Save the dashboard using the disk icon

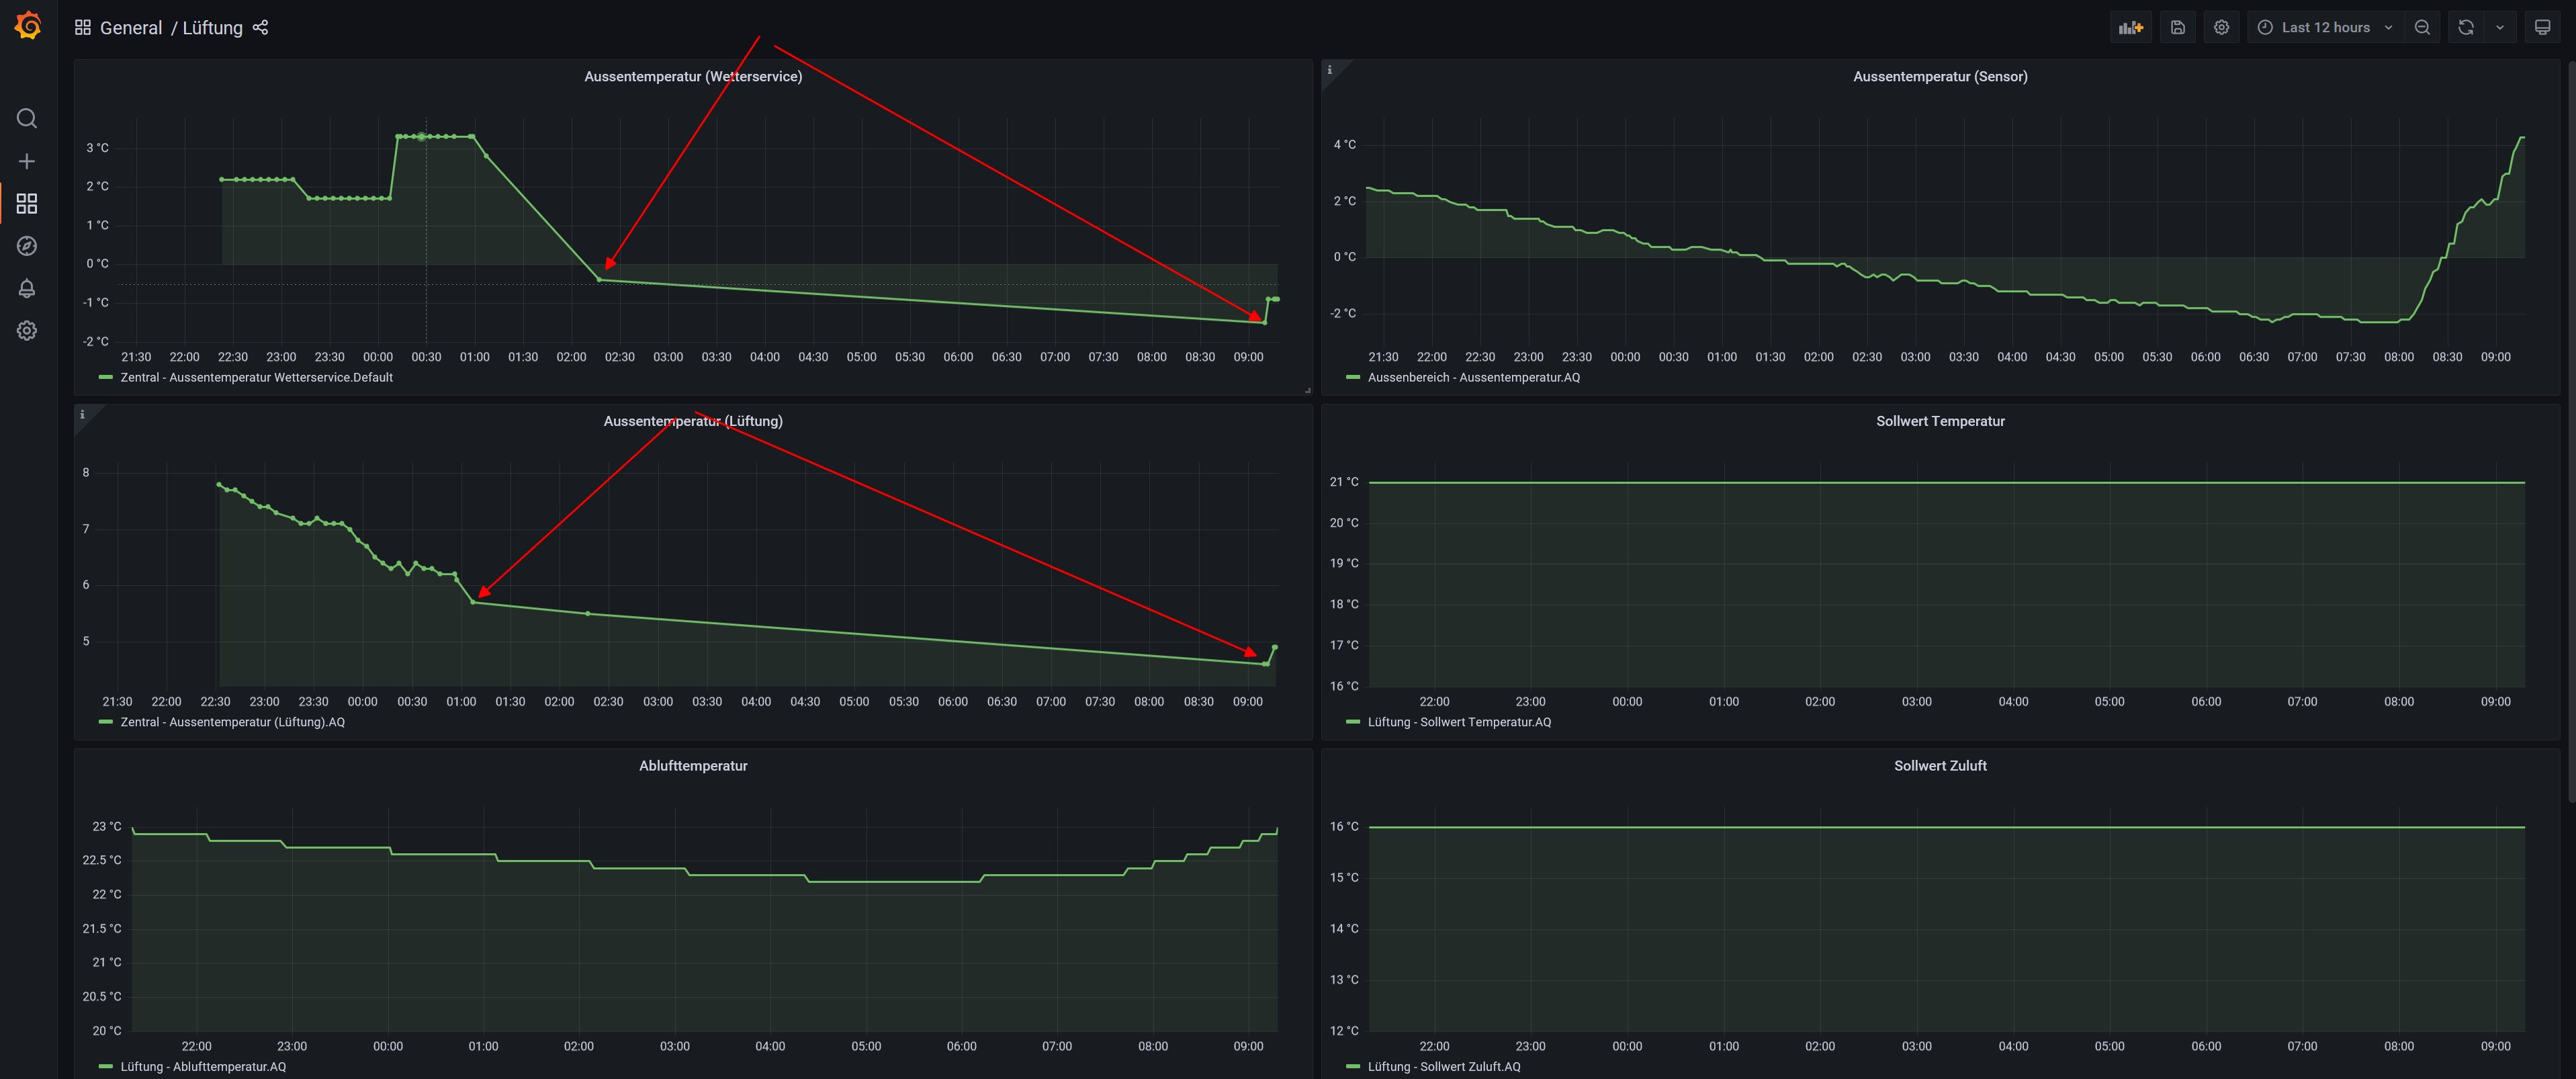[2178, 28]
